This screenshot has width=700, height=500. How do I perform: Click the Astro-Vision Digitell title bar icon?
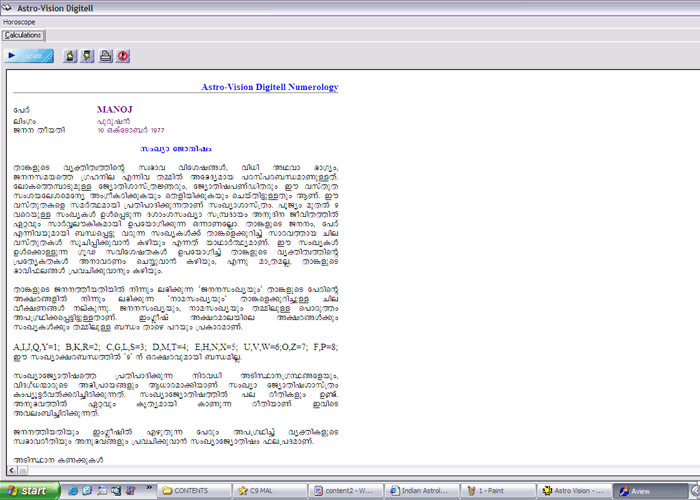[6, 8]
